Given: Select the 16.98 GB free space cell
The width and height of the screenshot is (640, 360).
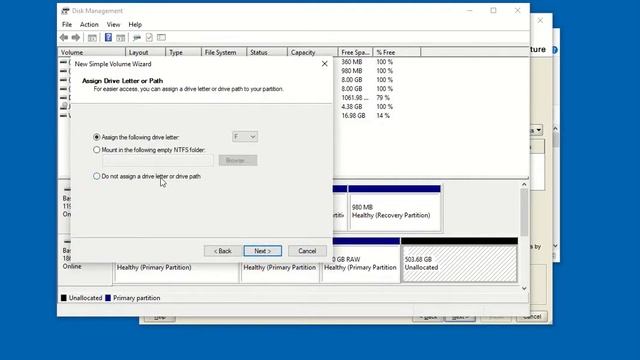Looking at the screenshot, I should (353, 116).
